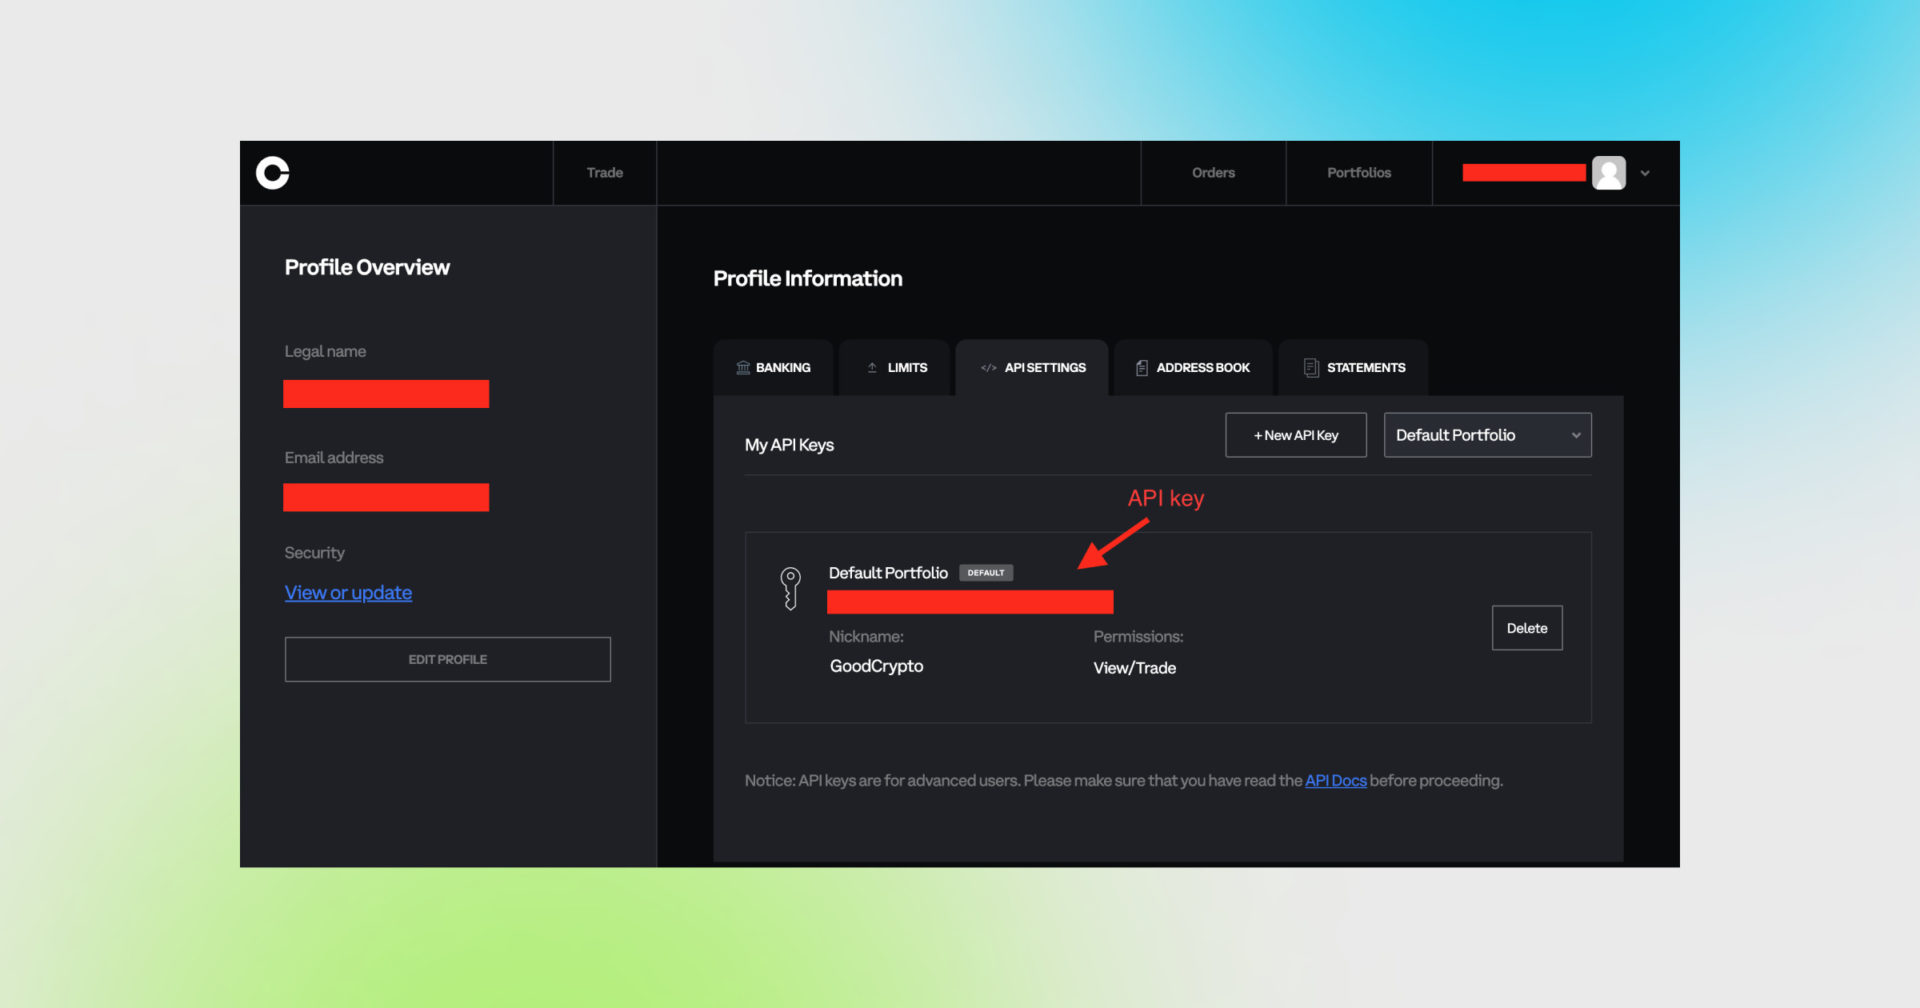Click the user avatar icon
Screen dimensions: 1920x1008
click(1608, 173)
